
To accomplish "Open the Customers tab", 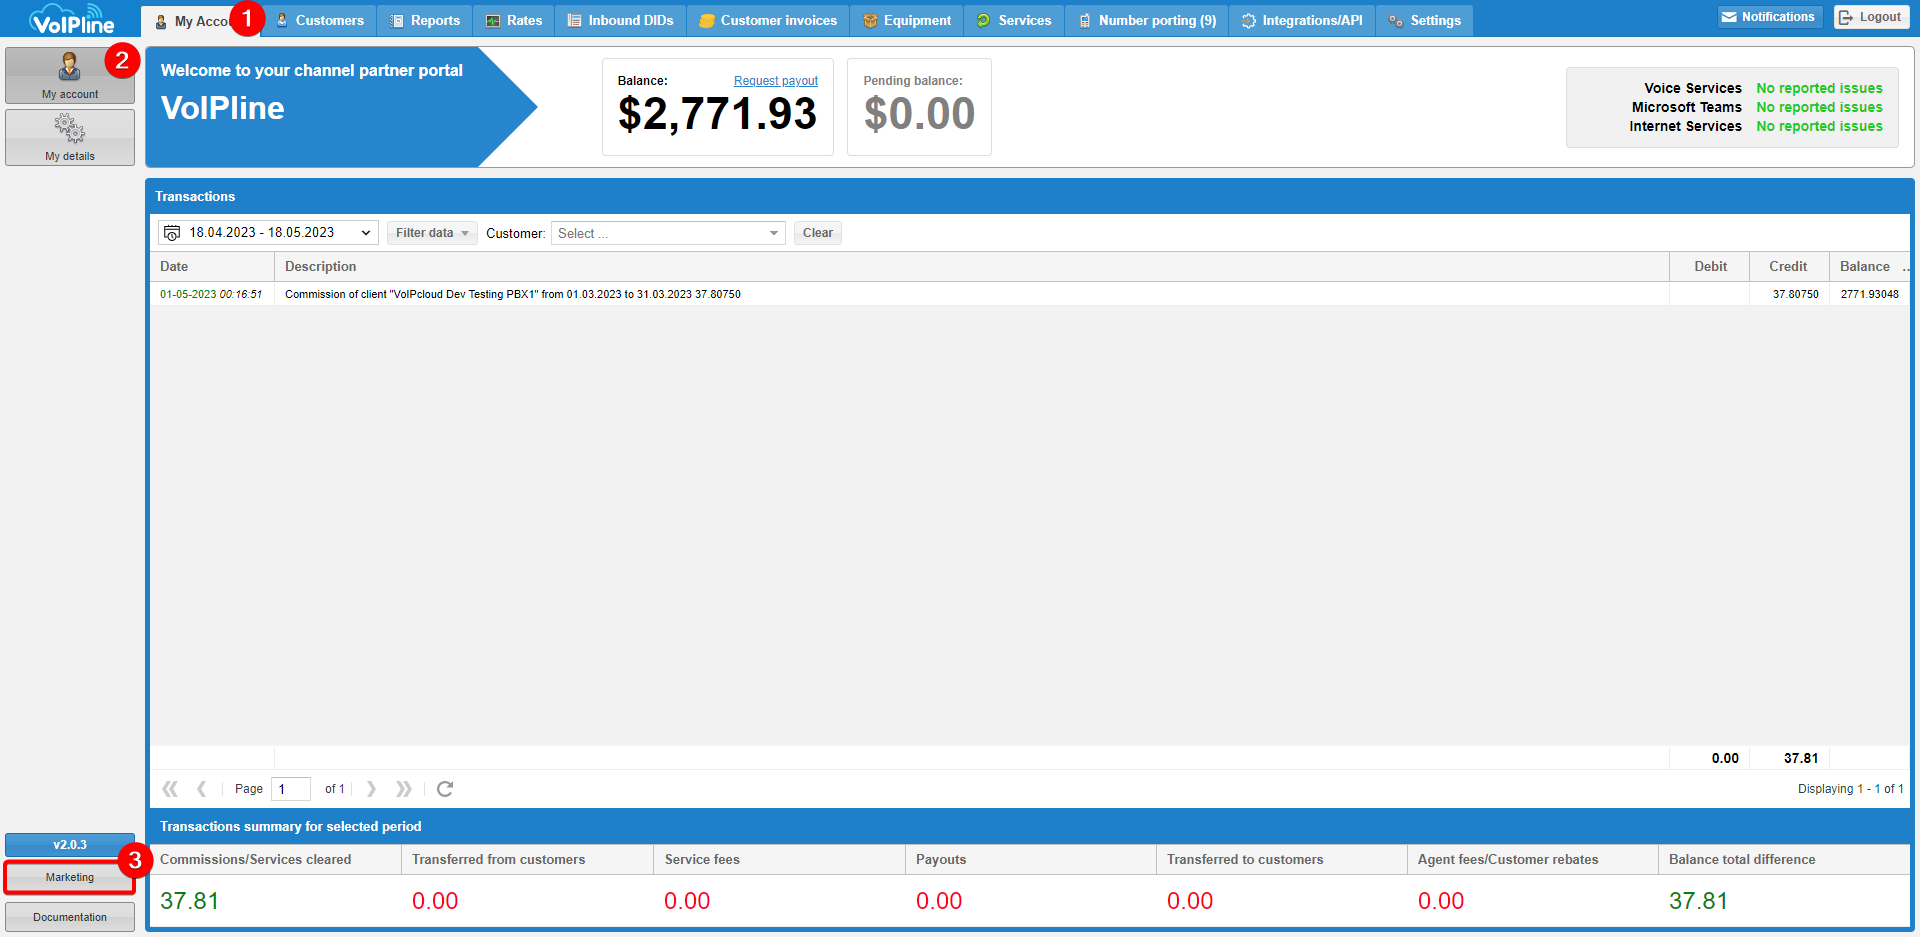I will point(319,20).
